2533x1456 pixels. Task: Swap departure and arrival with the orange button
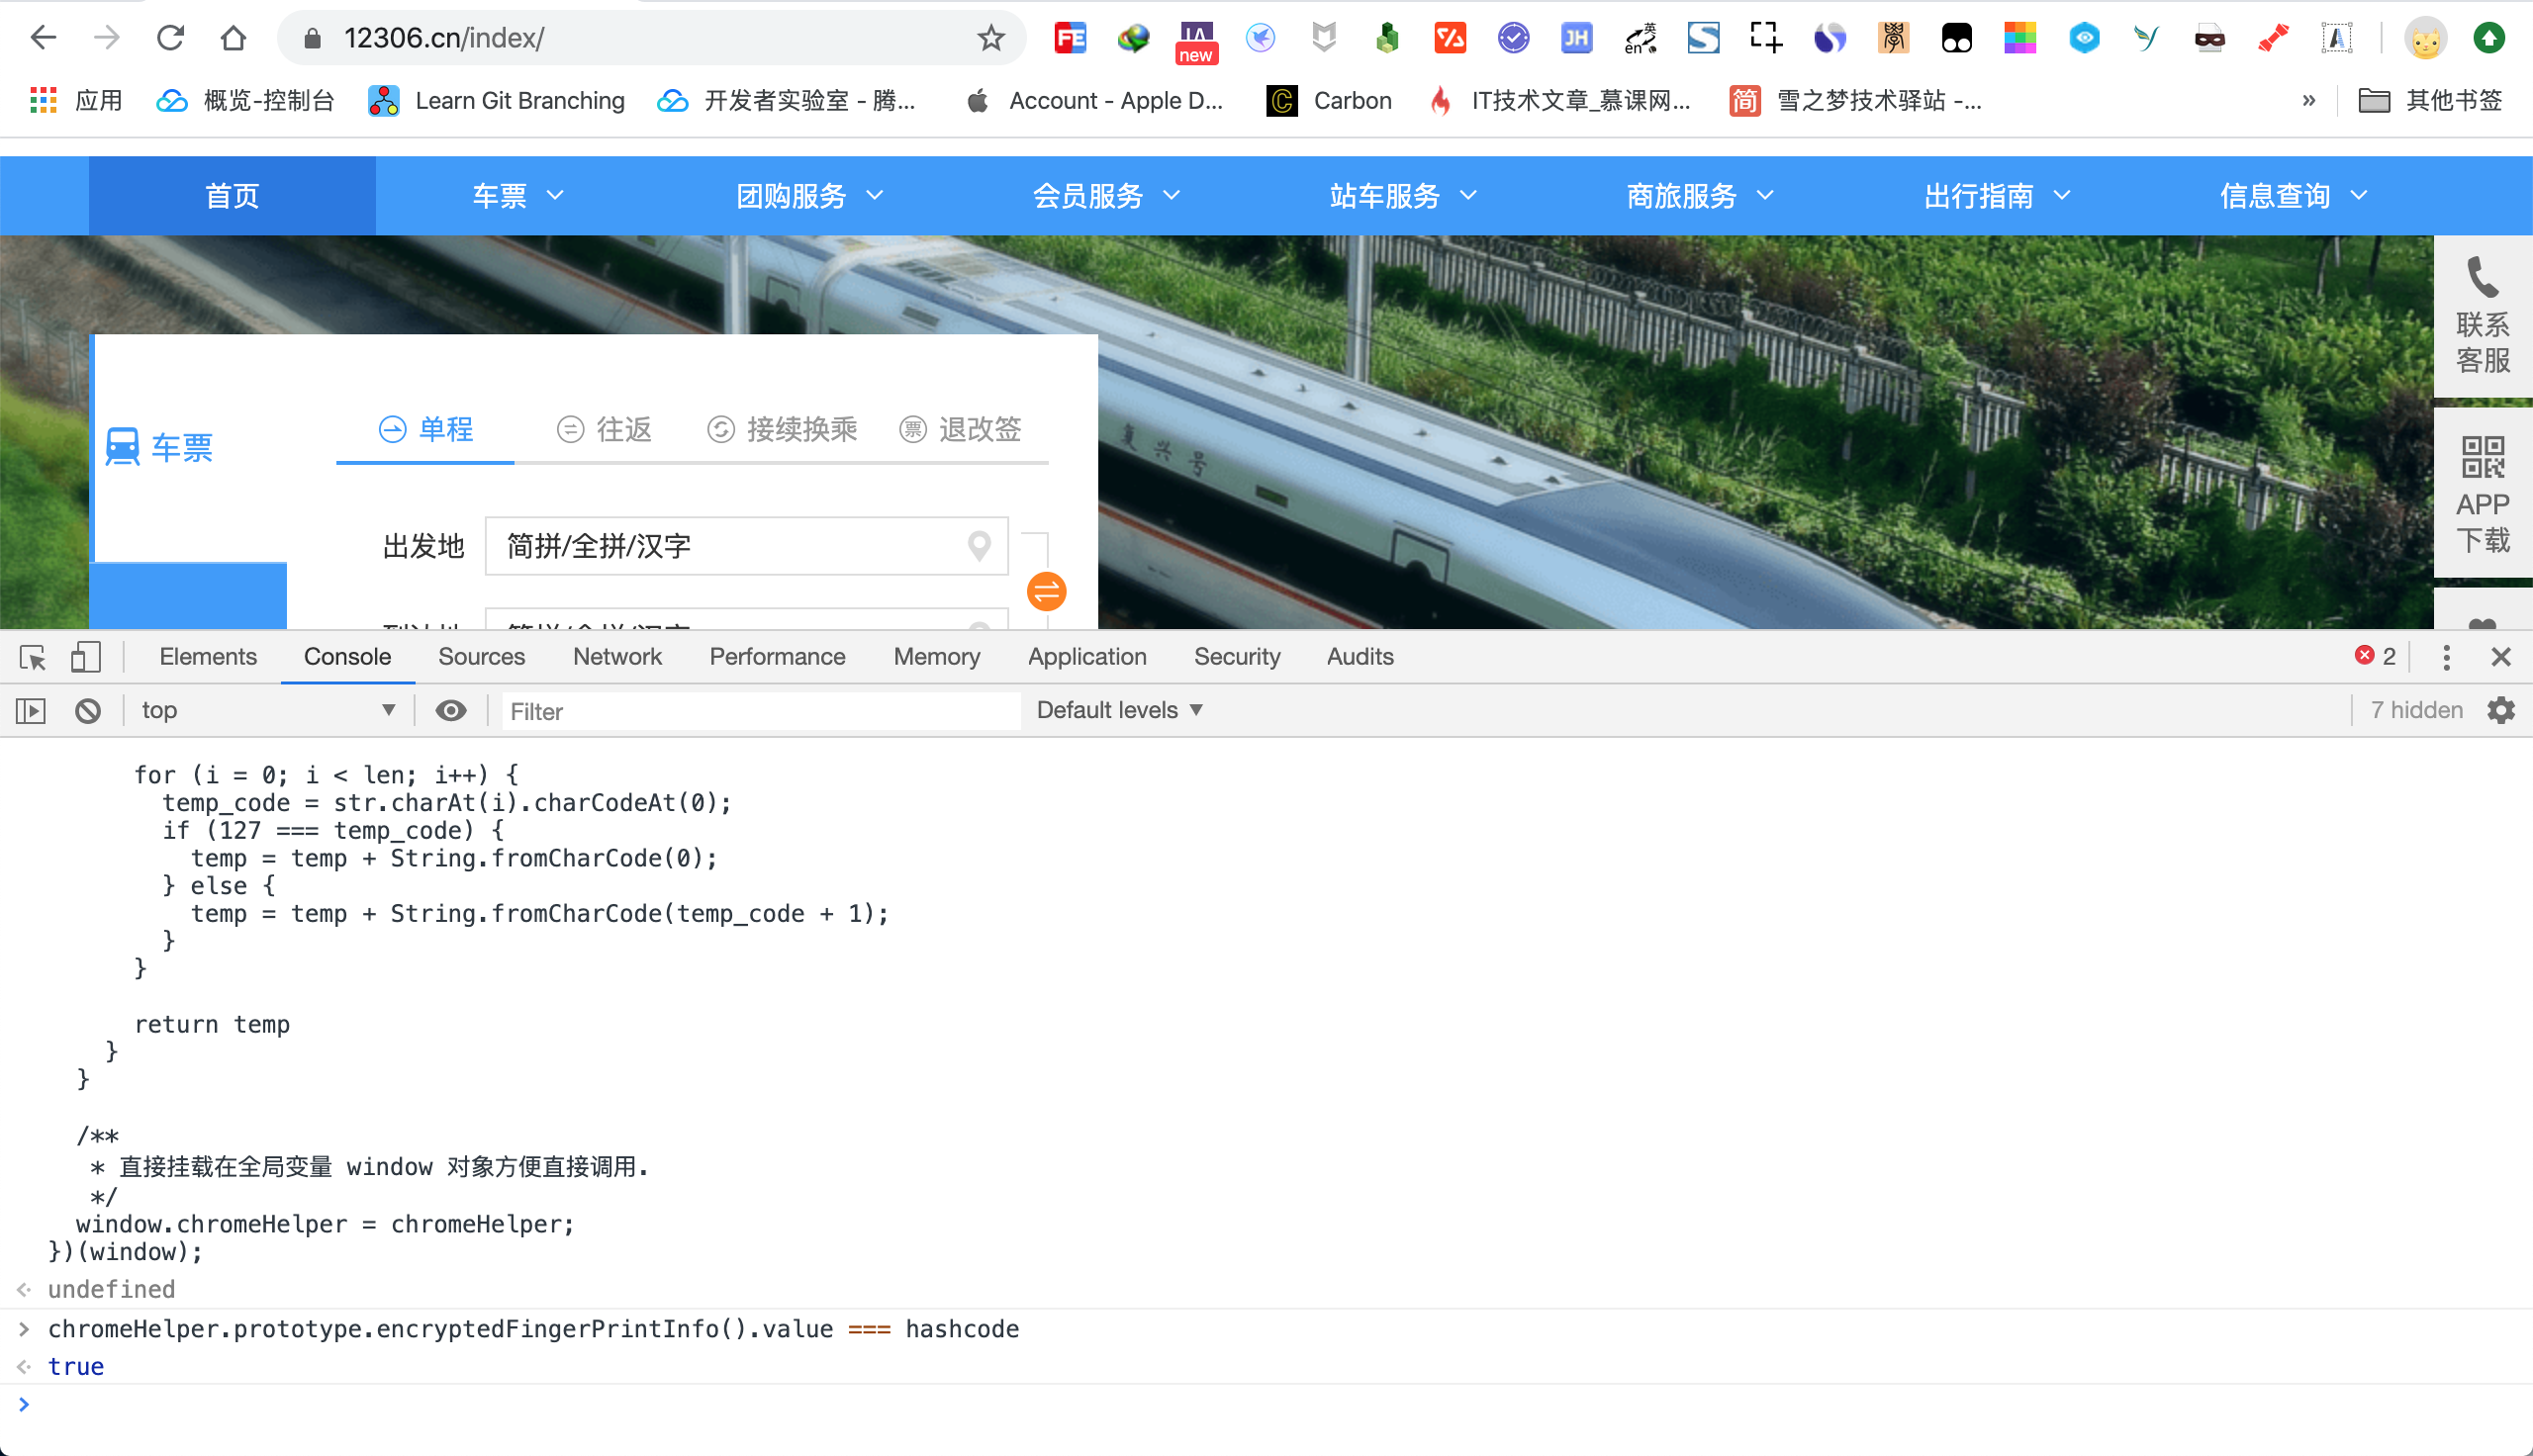tap(1046, 592)
